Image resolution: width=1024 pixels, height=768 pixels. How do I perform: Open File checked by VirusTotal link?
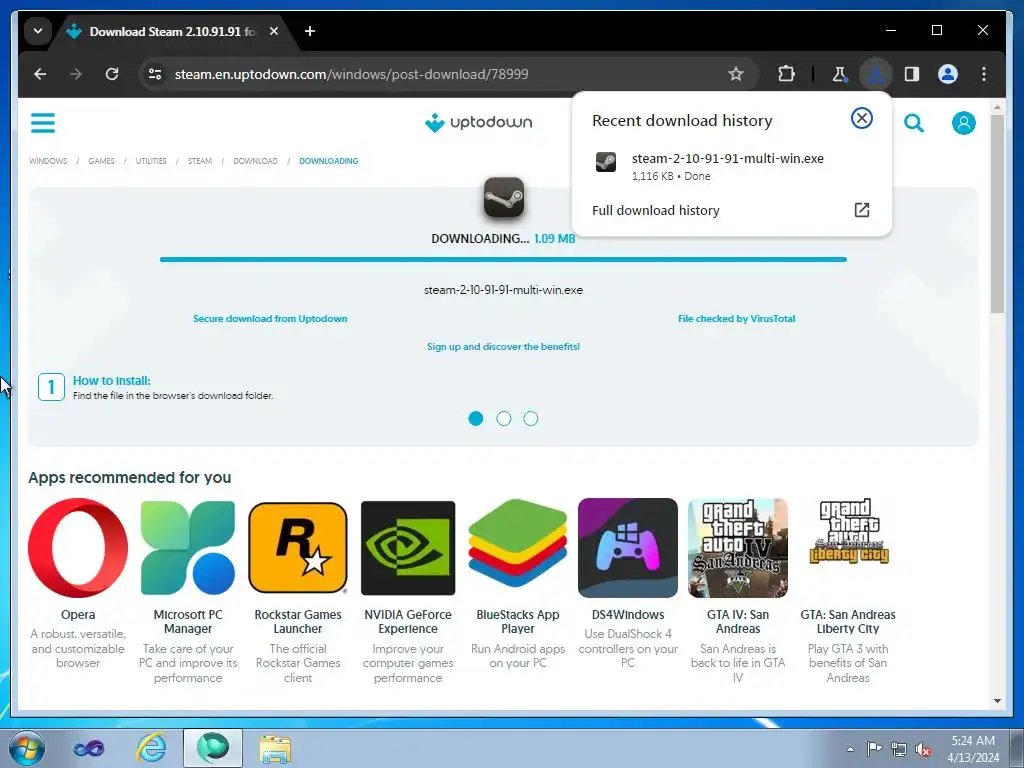pyautogui.click(x=737, y=319)
